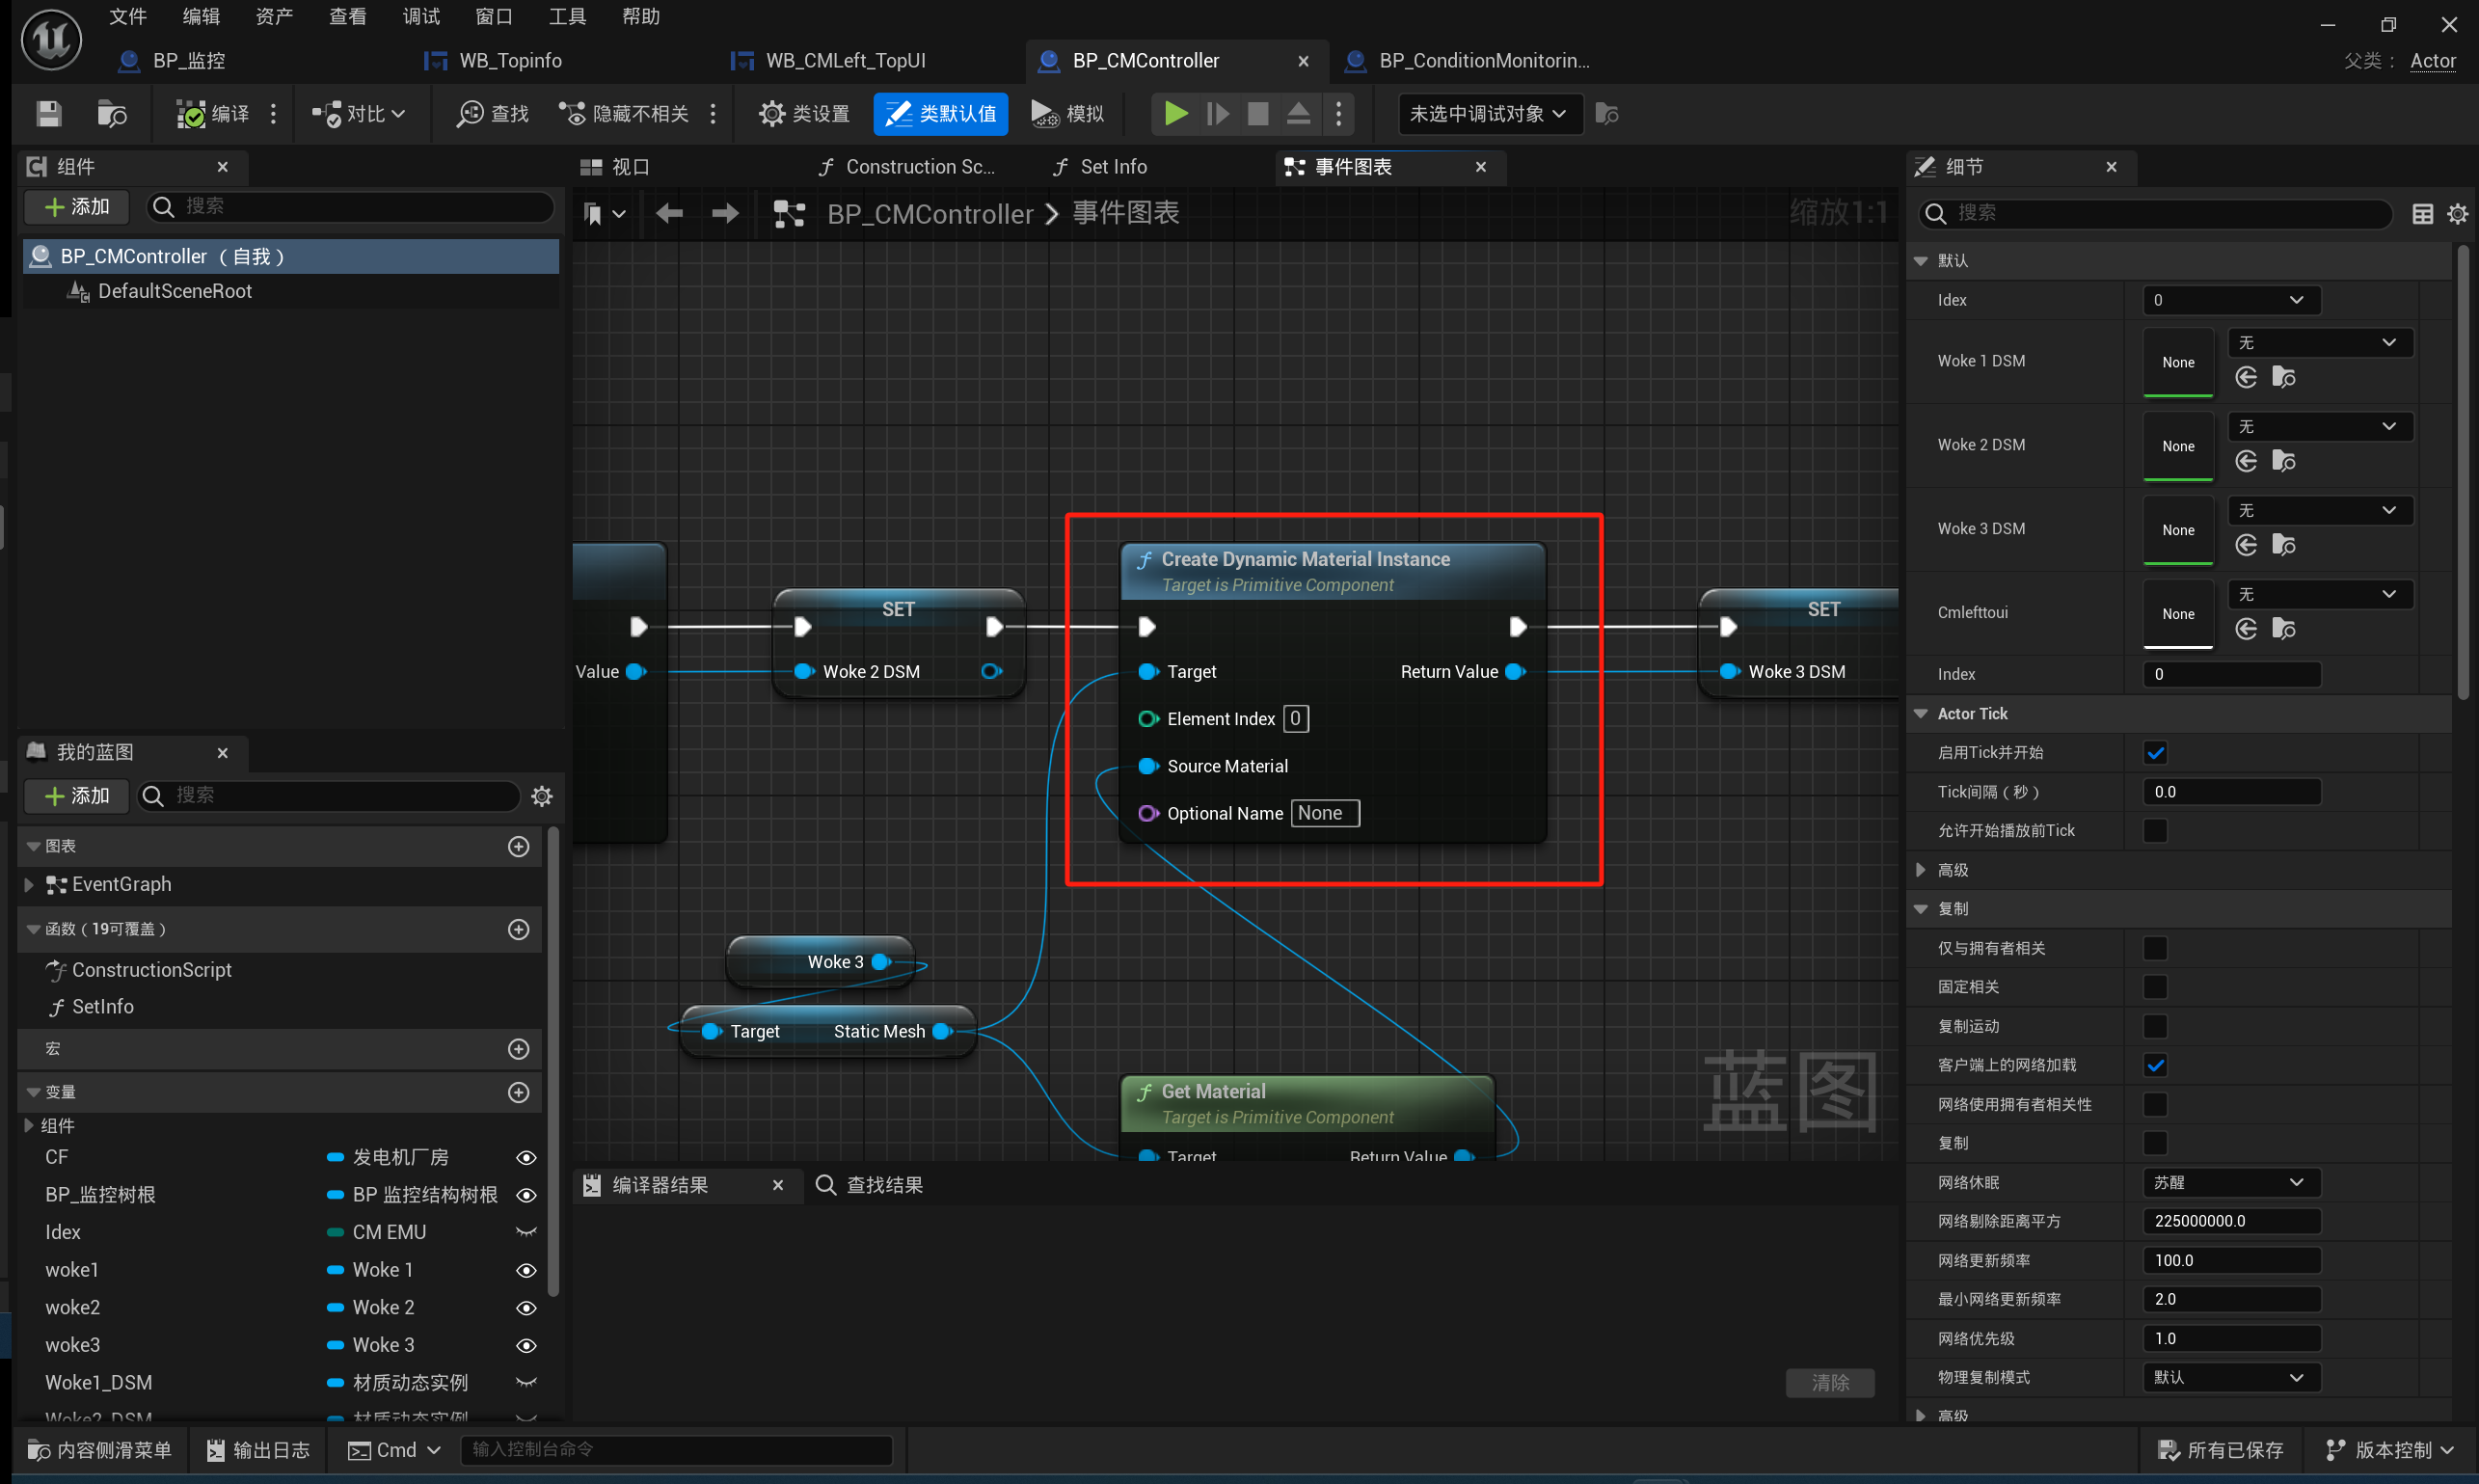Click the 类默认值 button
Screen dimensions: 2479x1484
point(941,114)
